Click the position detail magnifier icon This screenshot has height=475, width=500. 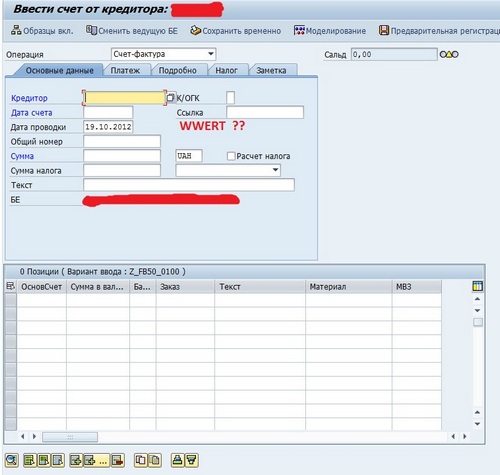(12, 460)
